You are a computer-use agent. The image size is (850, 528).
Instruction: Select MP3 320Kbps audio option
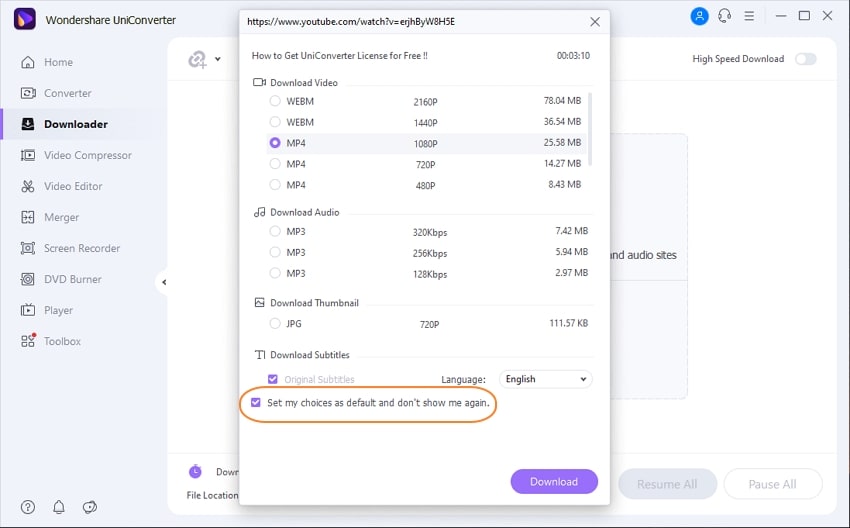pos(275,231)
